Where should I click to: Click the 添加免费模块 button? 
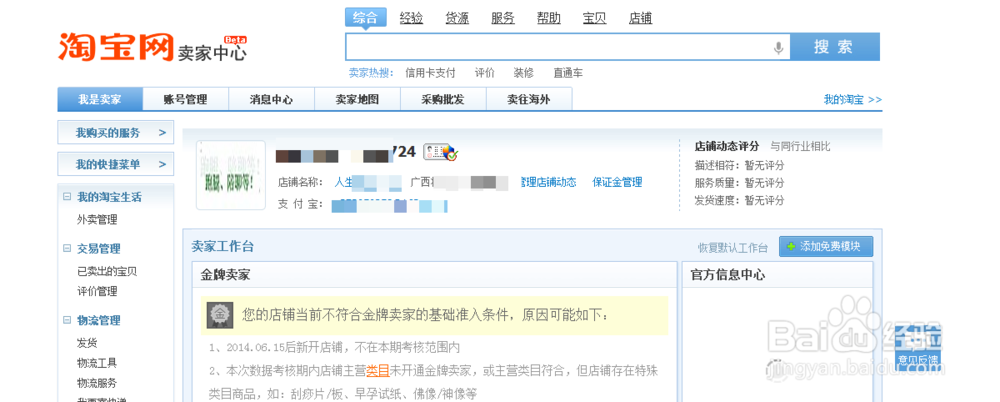pos(826,246)
